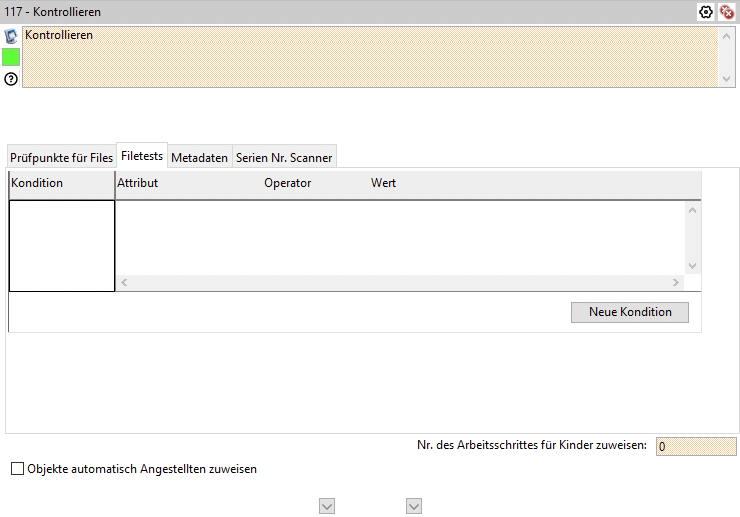Switch to Prüfpunkte für Files tab
740x517 pixels.
61,158
